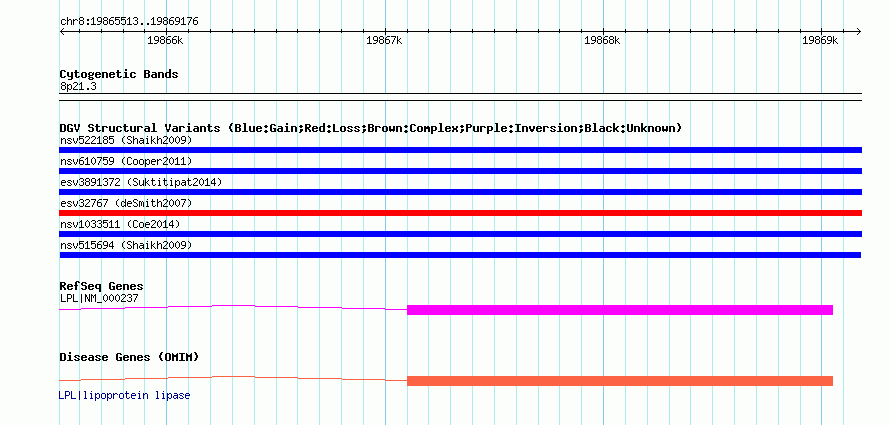Click the blue gain bar under nsv522185
The height and width of the screenshot is (425, 890).
pos(461,150)
